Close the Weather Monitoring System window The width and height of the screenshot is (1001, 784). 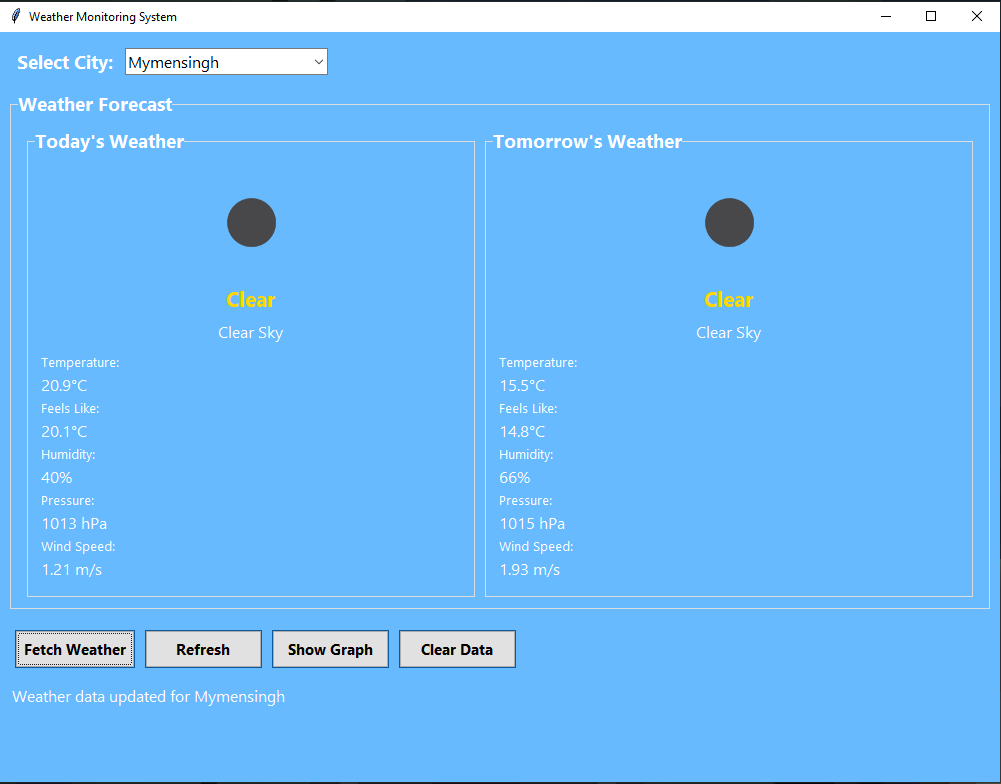977,16
